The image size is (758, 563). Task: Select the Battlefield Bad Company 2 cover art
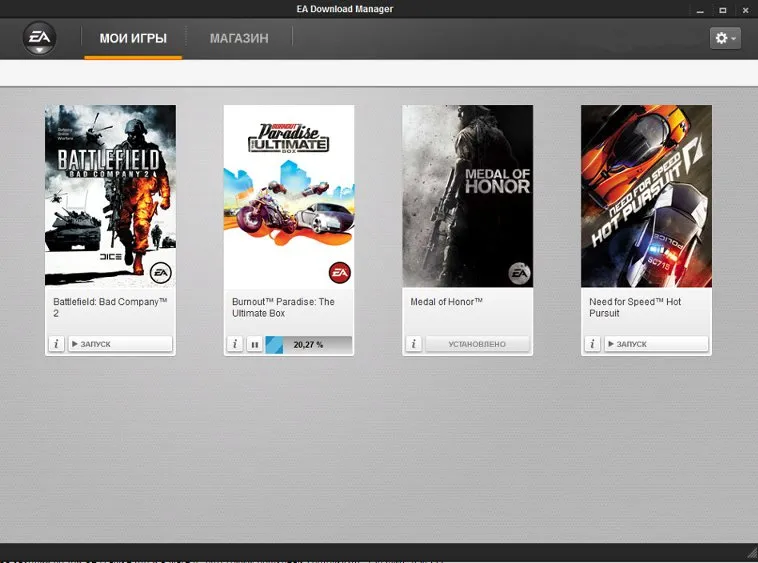(110, 196)
